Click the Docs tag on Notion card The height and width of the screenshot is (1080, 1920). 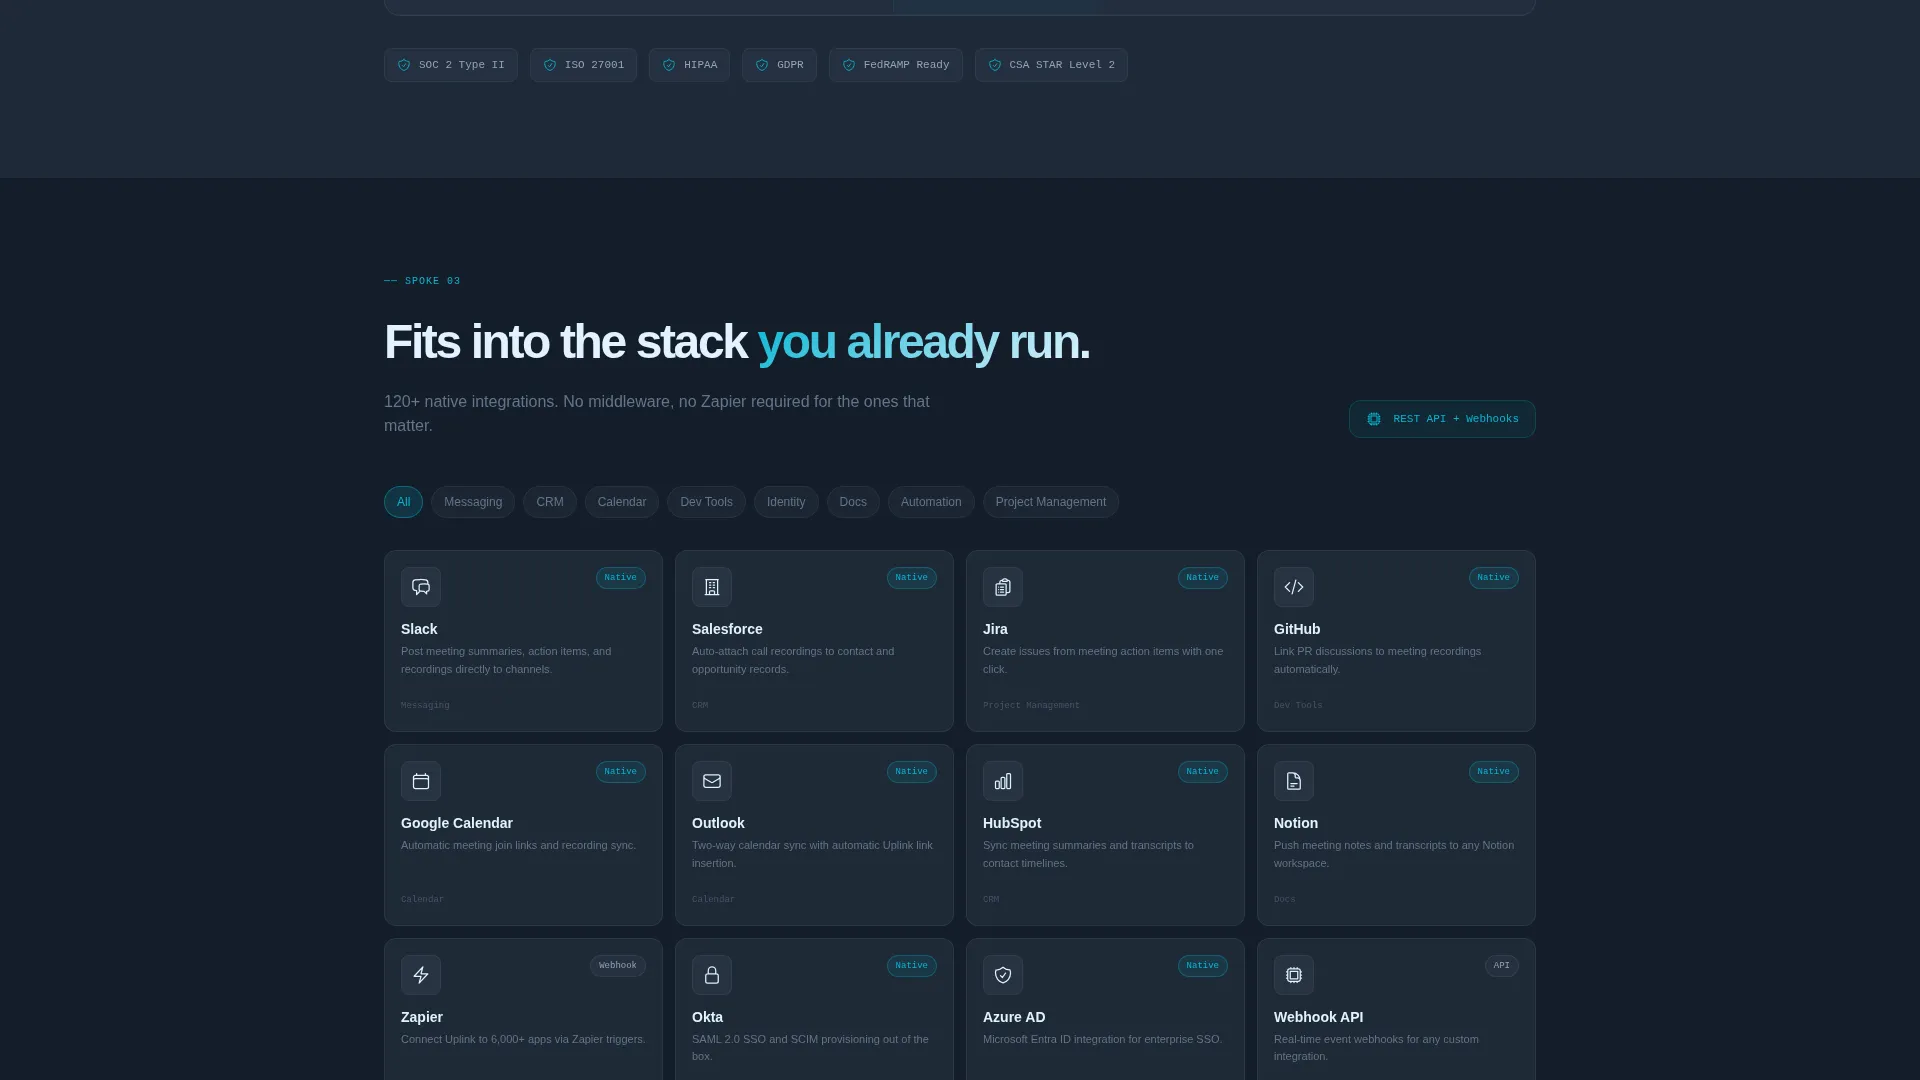(1284, 900)
